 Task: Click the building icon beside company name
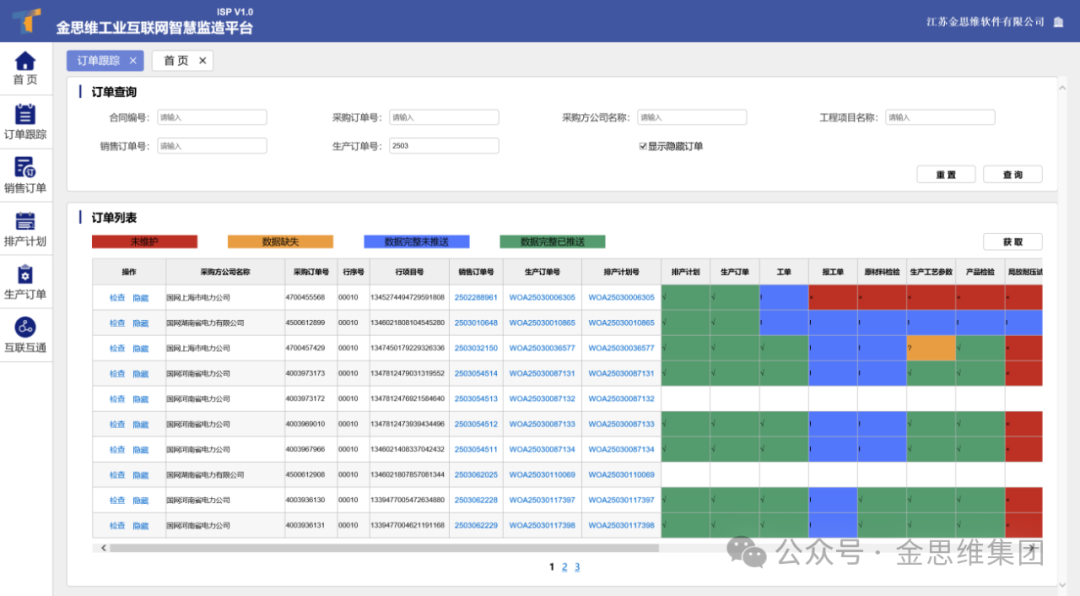click(1058, 22)
